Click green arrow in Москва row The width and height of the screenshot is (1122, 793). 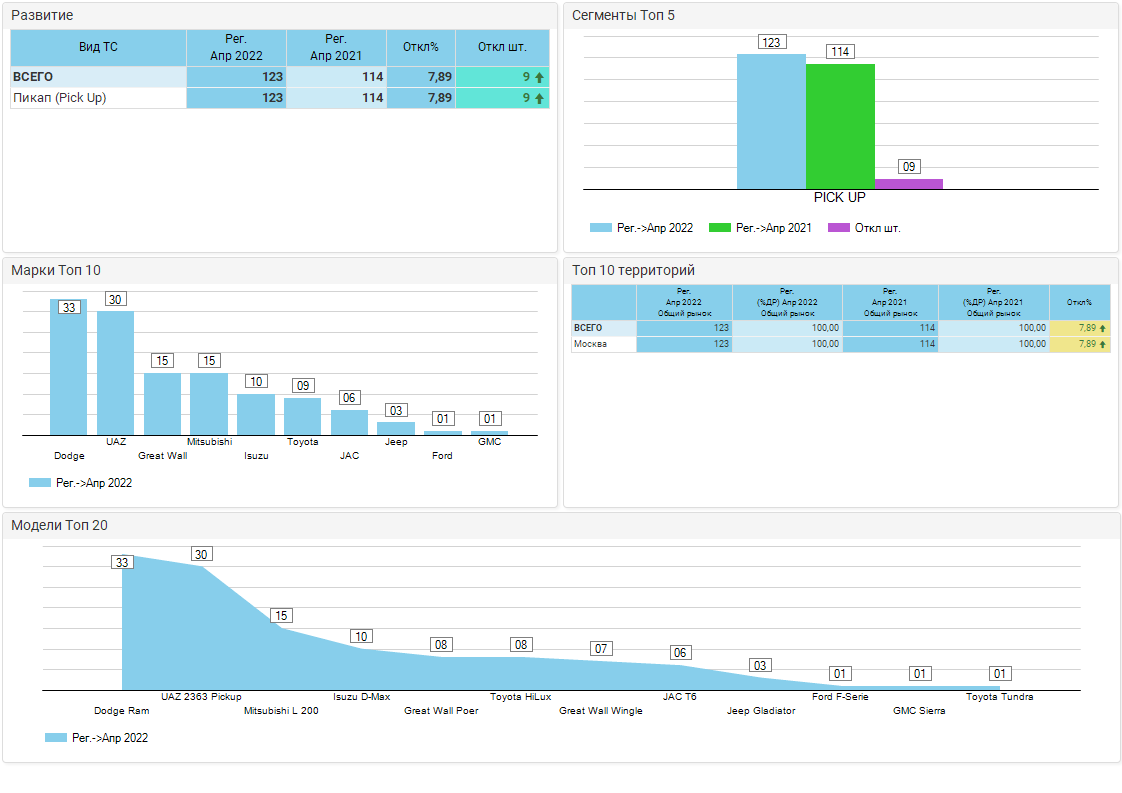point(1102,344)
